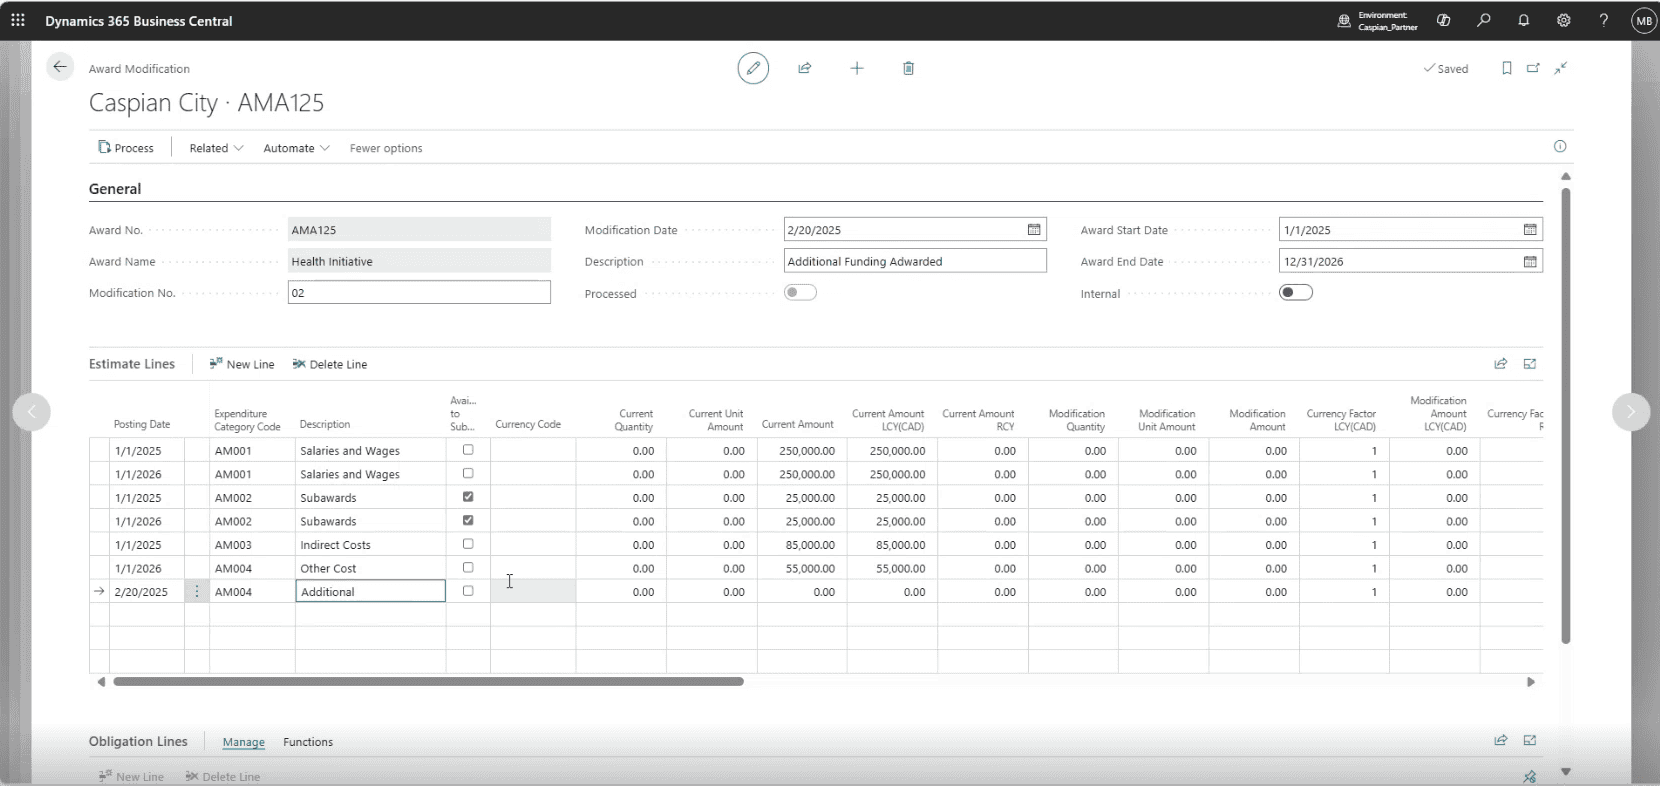
Task: Open the environment info icon
Action: click(1344, 20)
